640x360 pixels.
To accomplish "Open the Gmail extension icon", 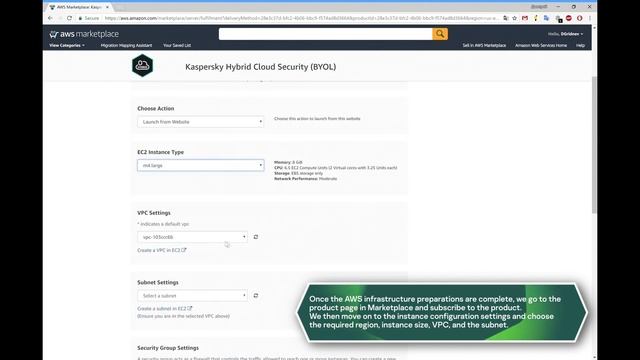I will pyautogui.click(x=525, y=18).
